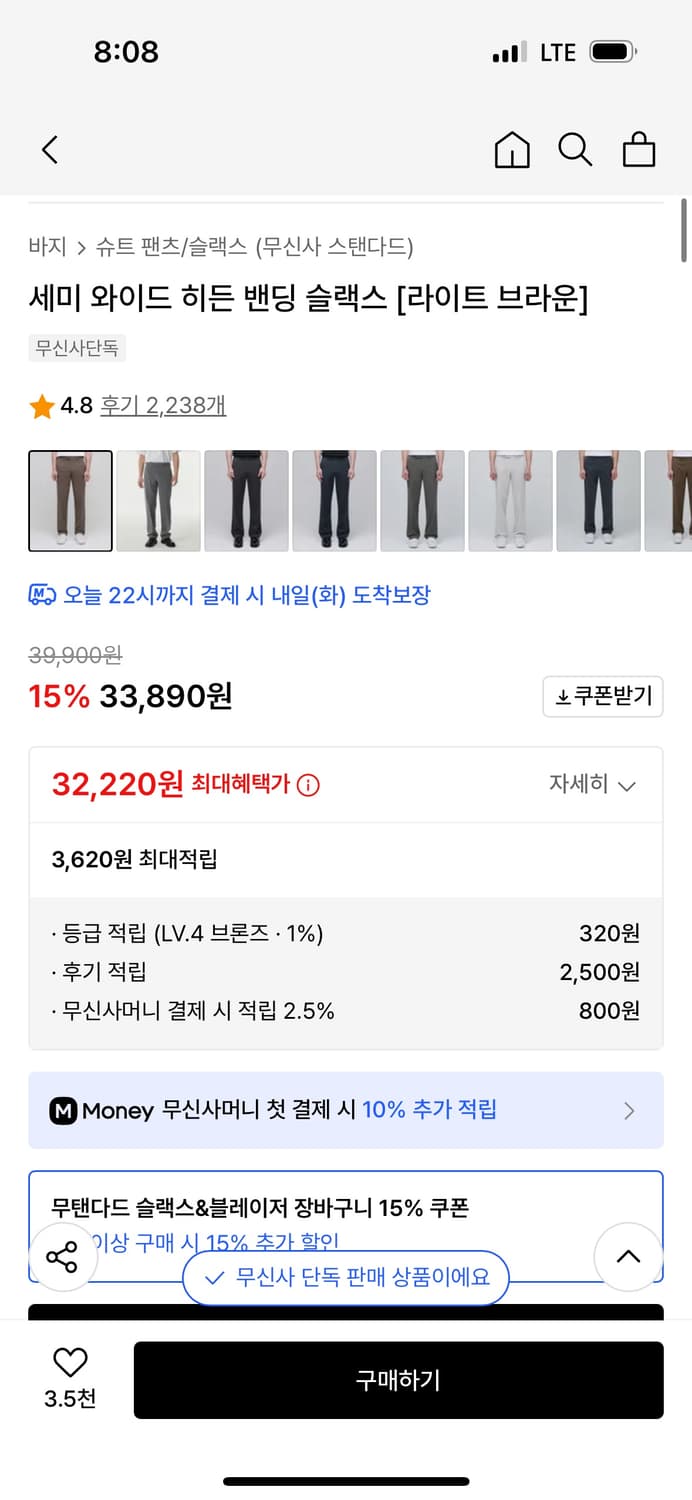This screenshot has height=1500, width=692.
Task: Tap the back arrow at top left
Action: coord(50,149)
